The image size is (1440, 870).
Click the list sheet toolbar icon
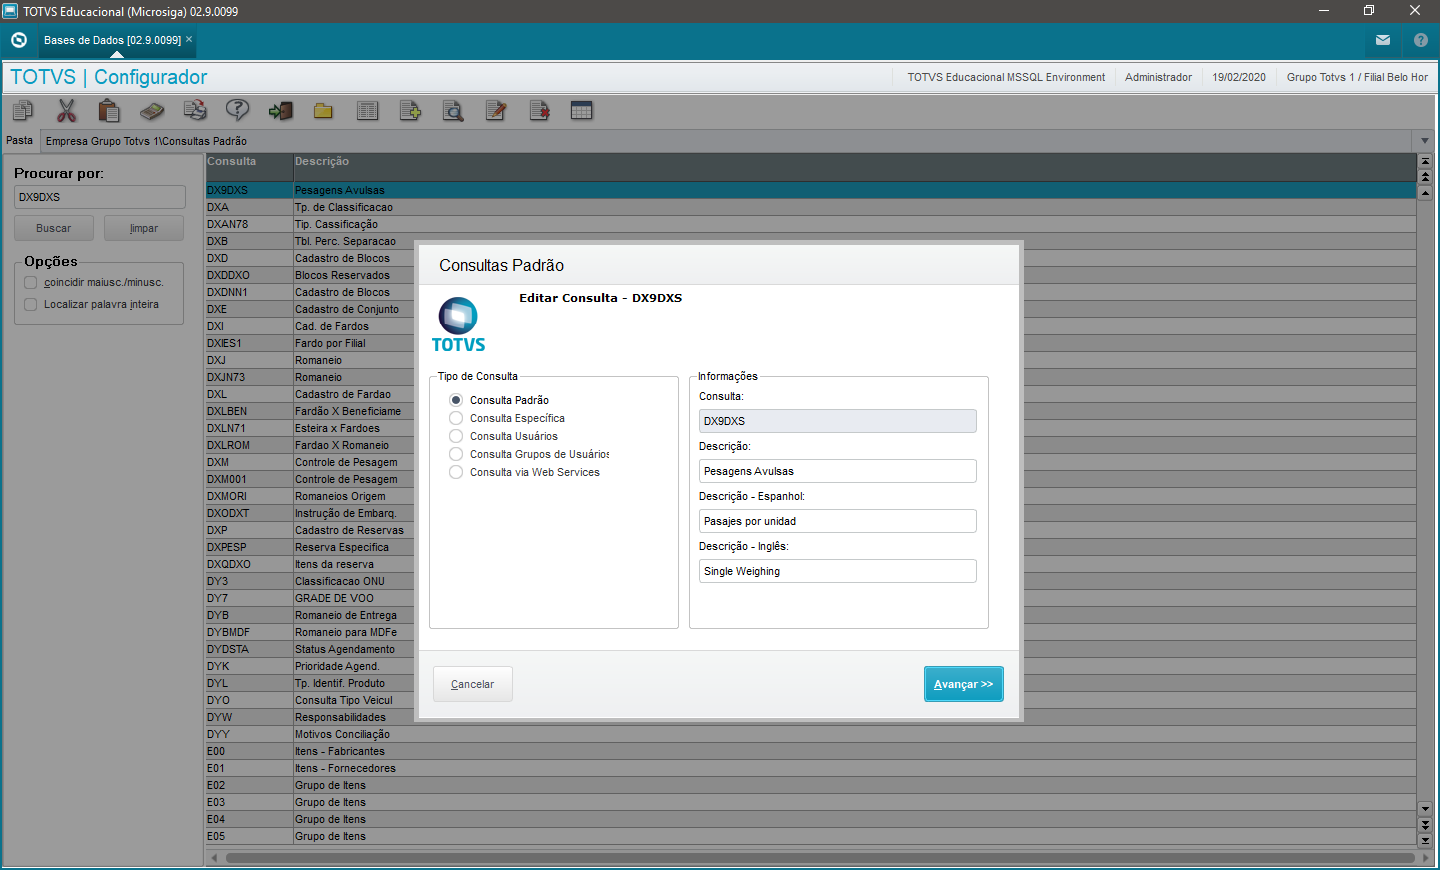[367, 110]
